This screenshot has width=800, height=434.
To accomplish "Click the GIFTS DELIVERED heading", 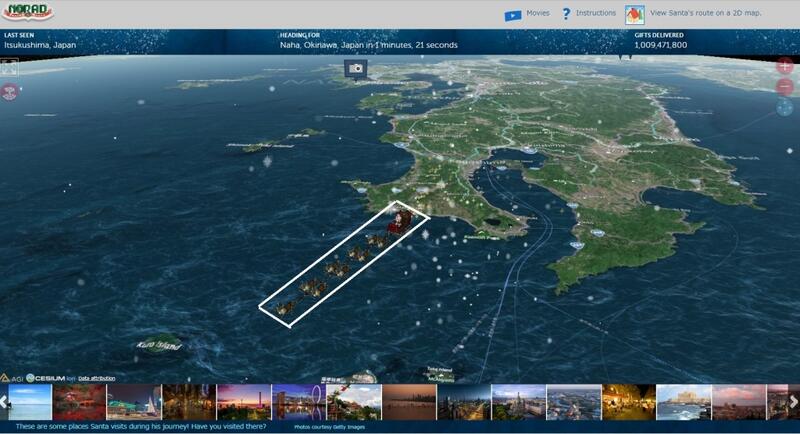I will 659,35.
